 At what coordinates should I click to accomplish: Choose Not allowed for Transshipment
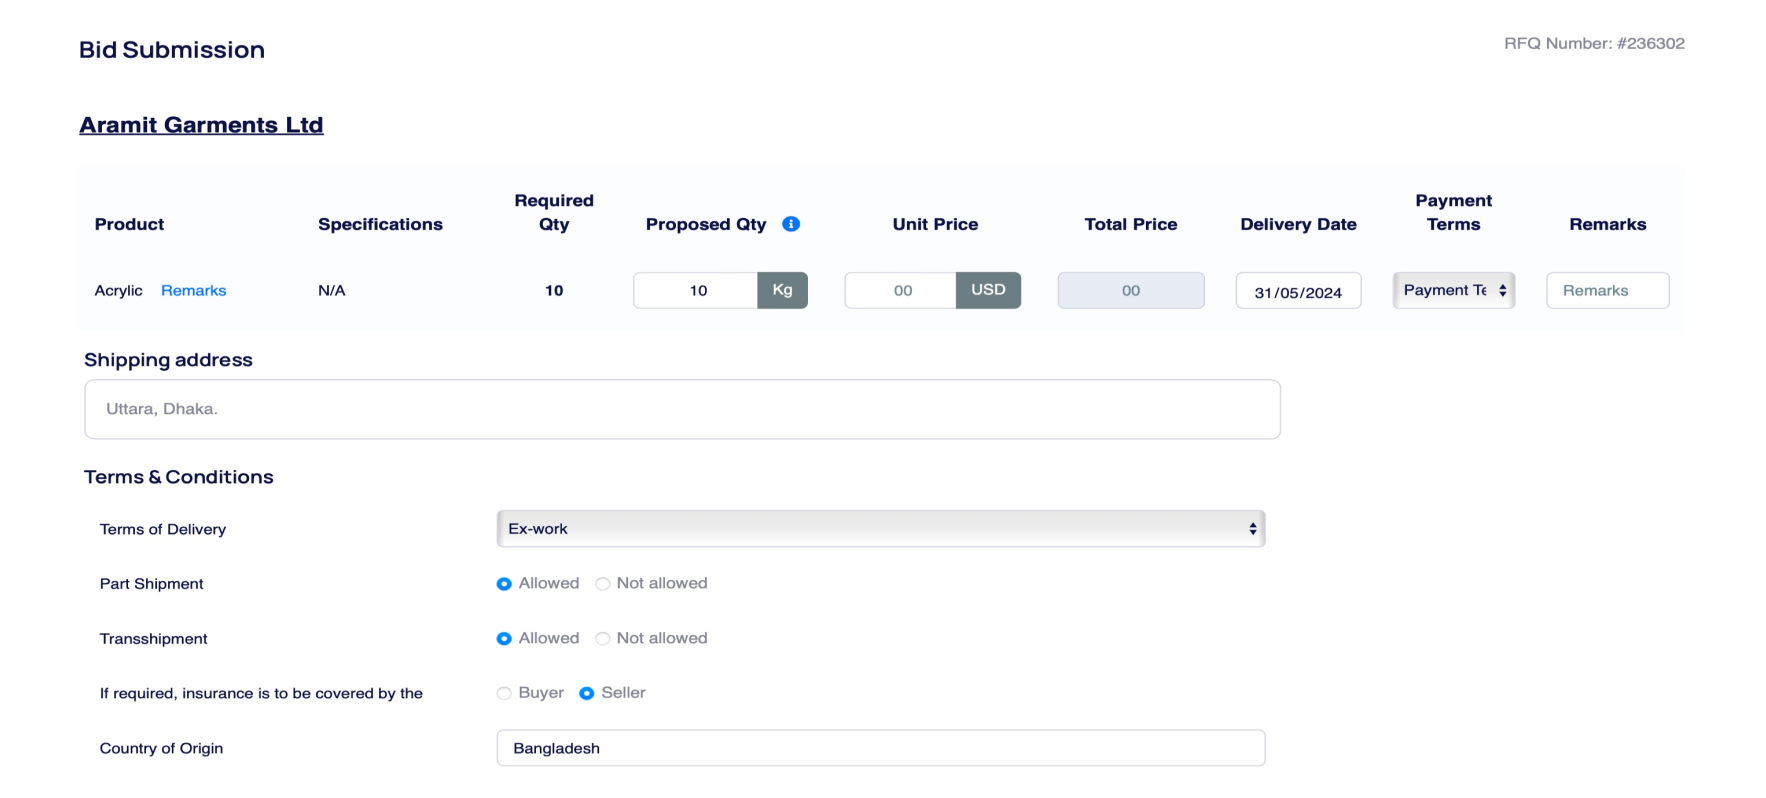pos(603,639)
